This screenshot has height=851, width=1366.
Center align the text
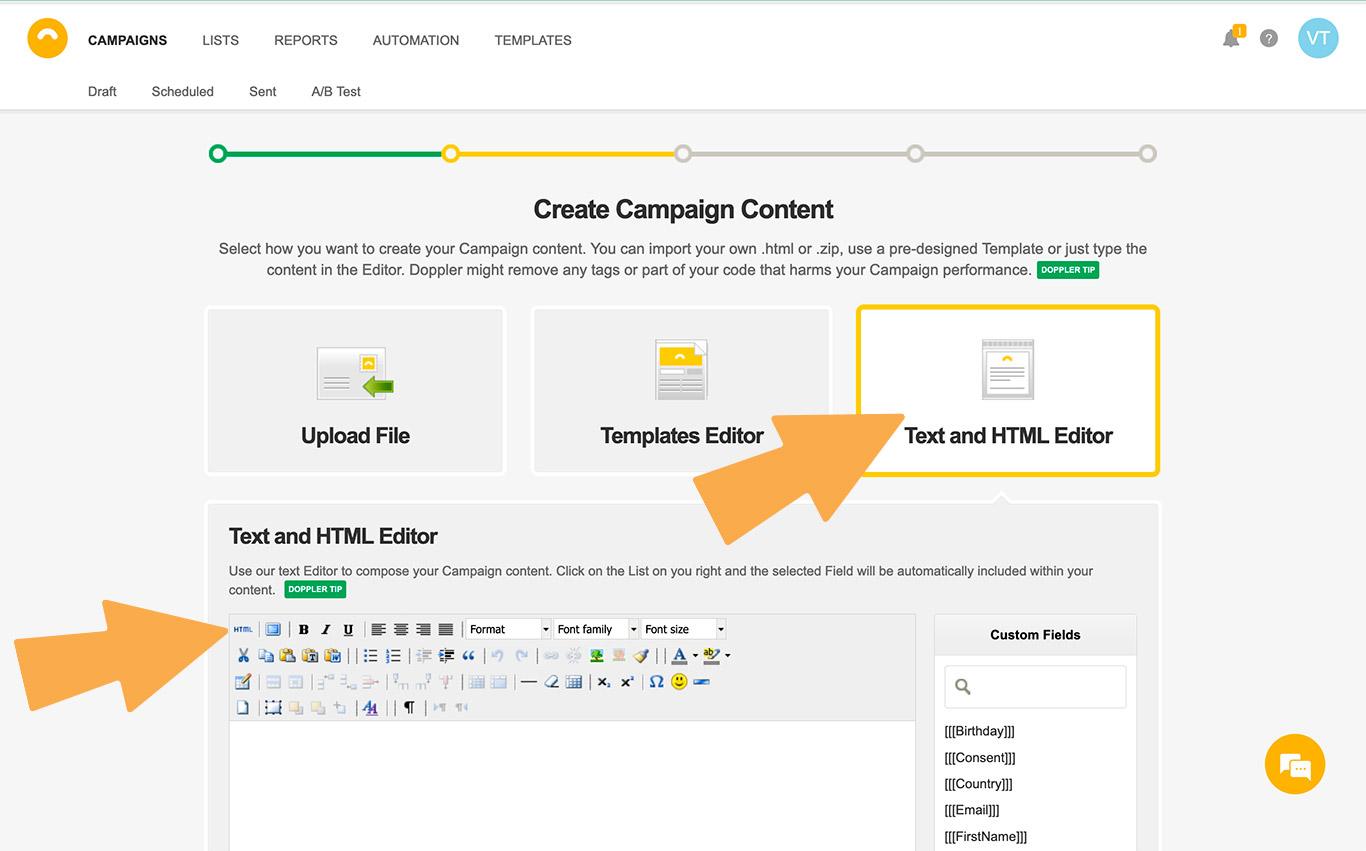pos(401,629)
